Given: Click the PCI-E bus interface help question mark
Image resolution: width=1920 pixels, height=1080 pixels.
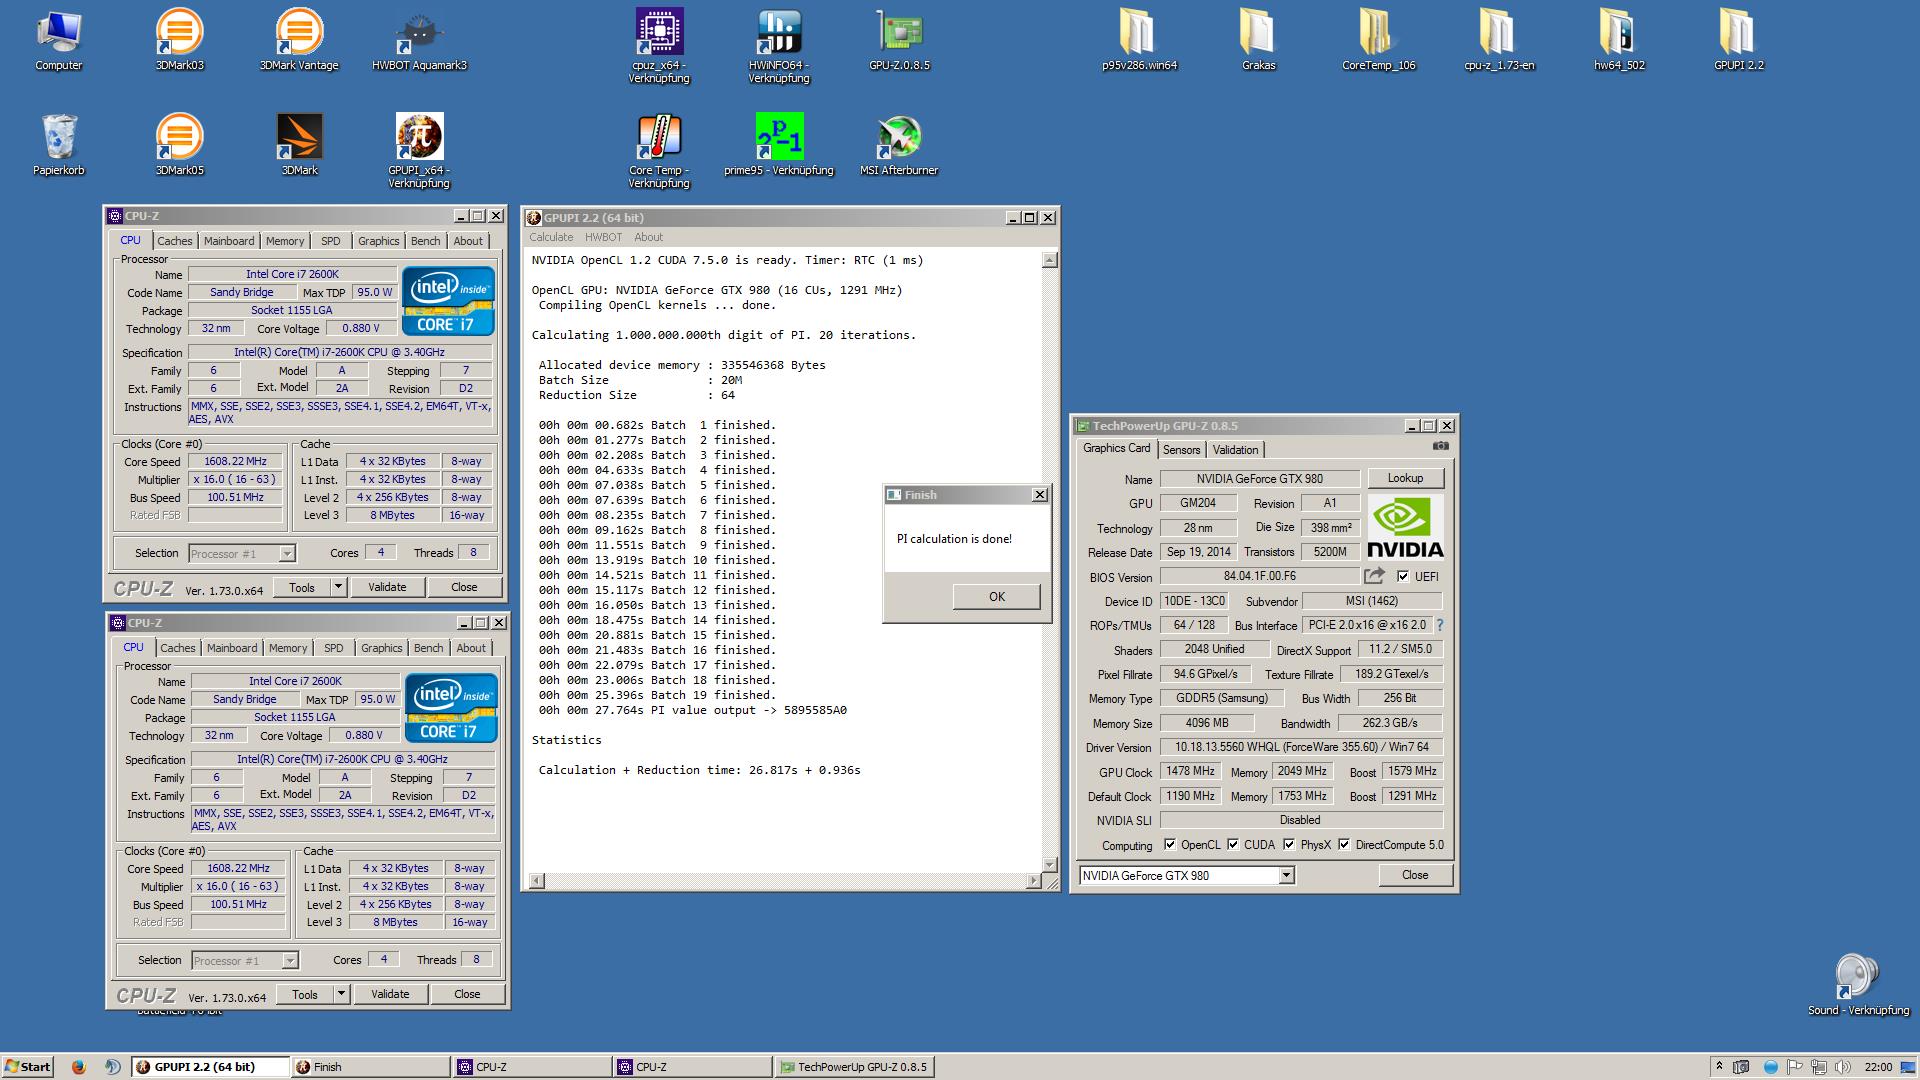Looking at the screenshot, I should point(1440,625).
